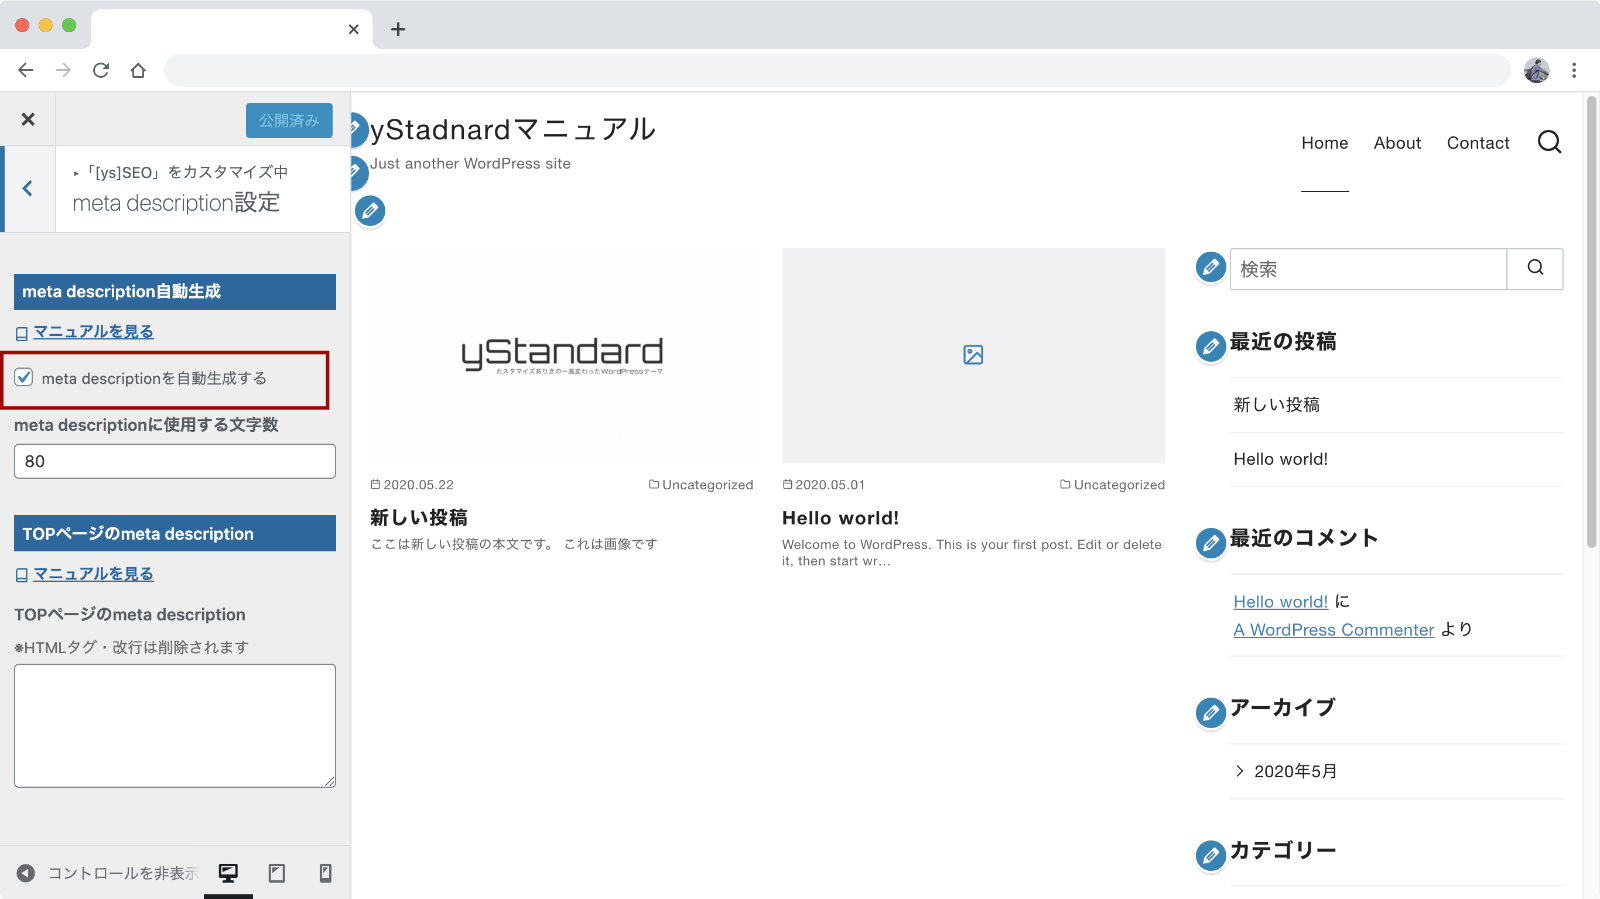Hide controls with the collapse arrow icon

(26, 873)
